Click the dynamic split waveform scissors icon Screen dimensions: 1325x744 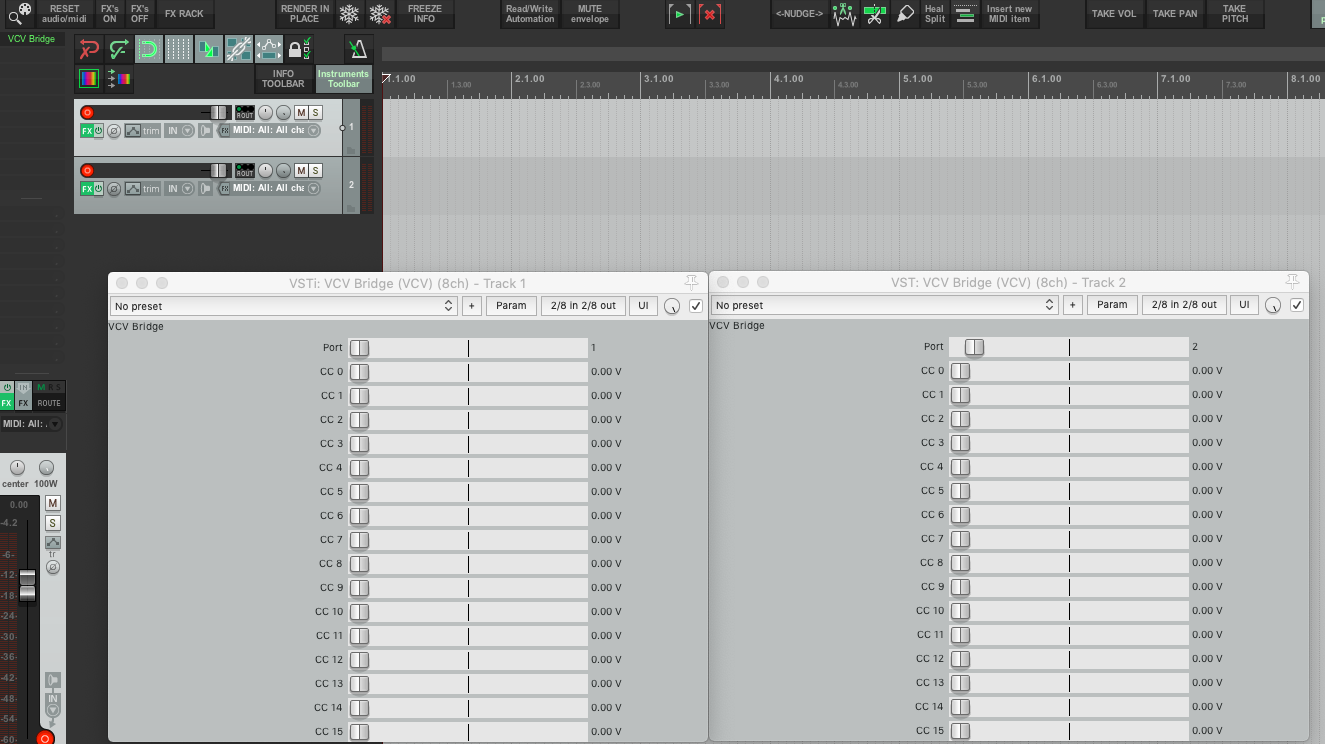click(x=844, y=14)
